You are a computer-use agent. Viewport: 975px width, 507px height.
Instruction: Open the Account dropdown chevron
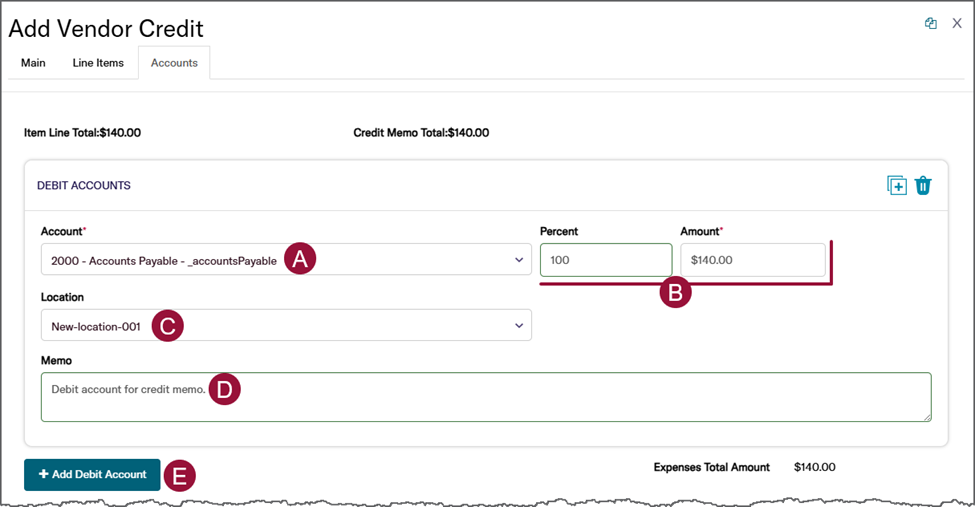pos(519,260)
